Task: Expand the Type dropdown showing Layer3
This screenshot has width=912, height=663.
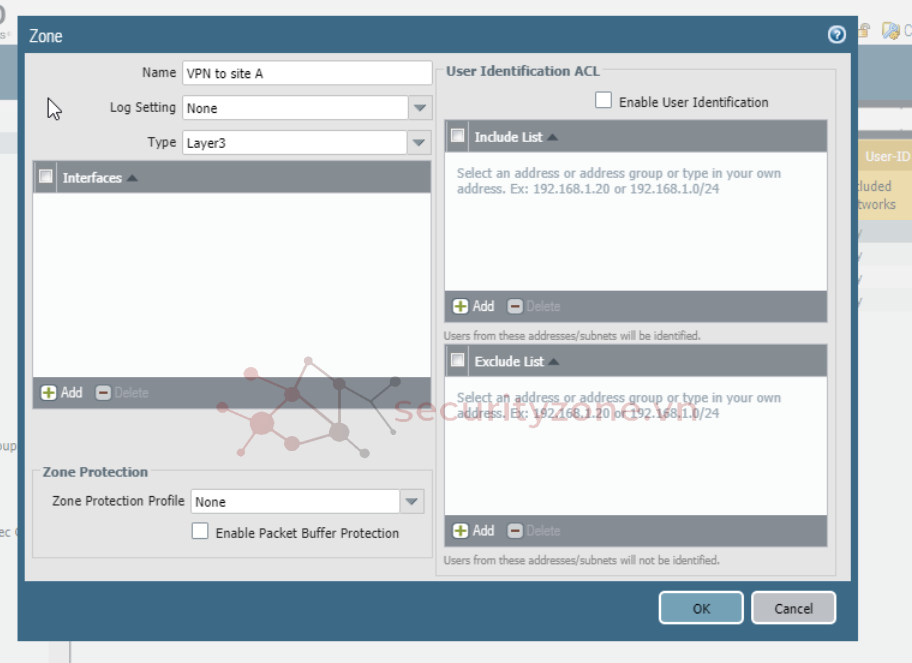Action: click(420, 143)
